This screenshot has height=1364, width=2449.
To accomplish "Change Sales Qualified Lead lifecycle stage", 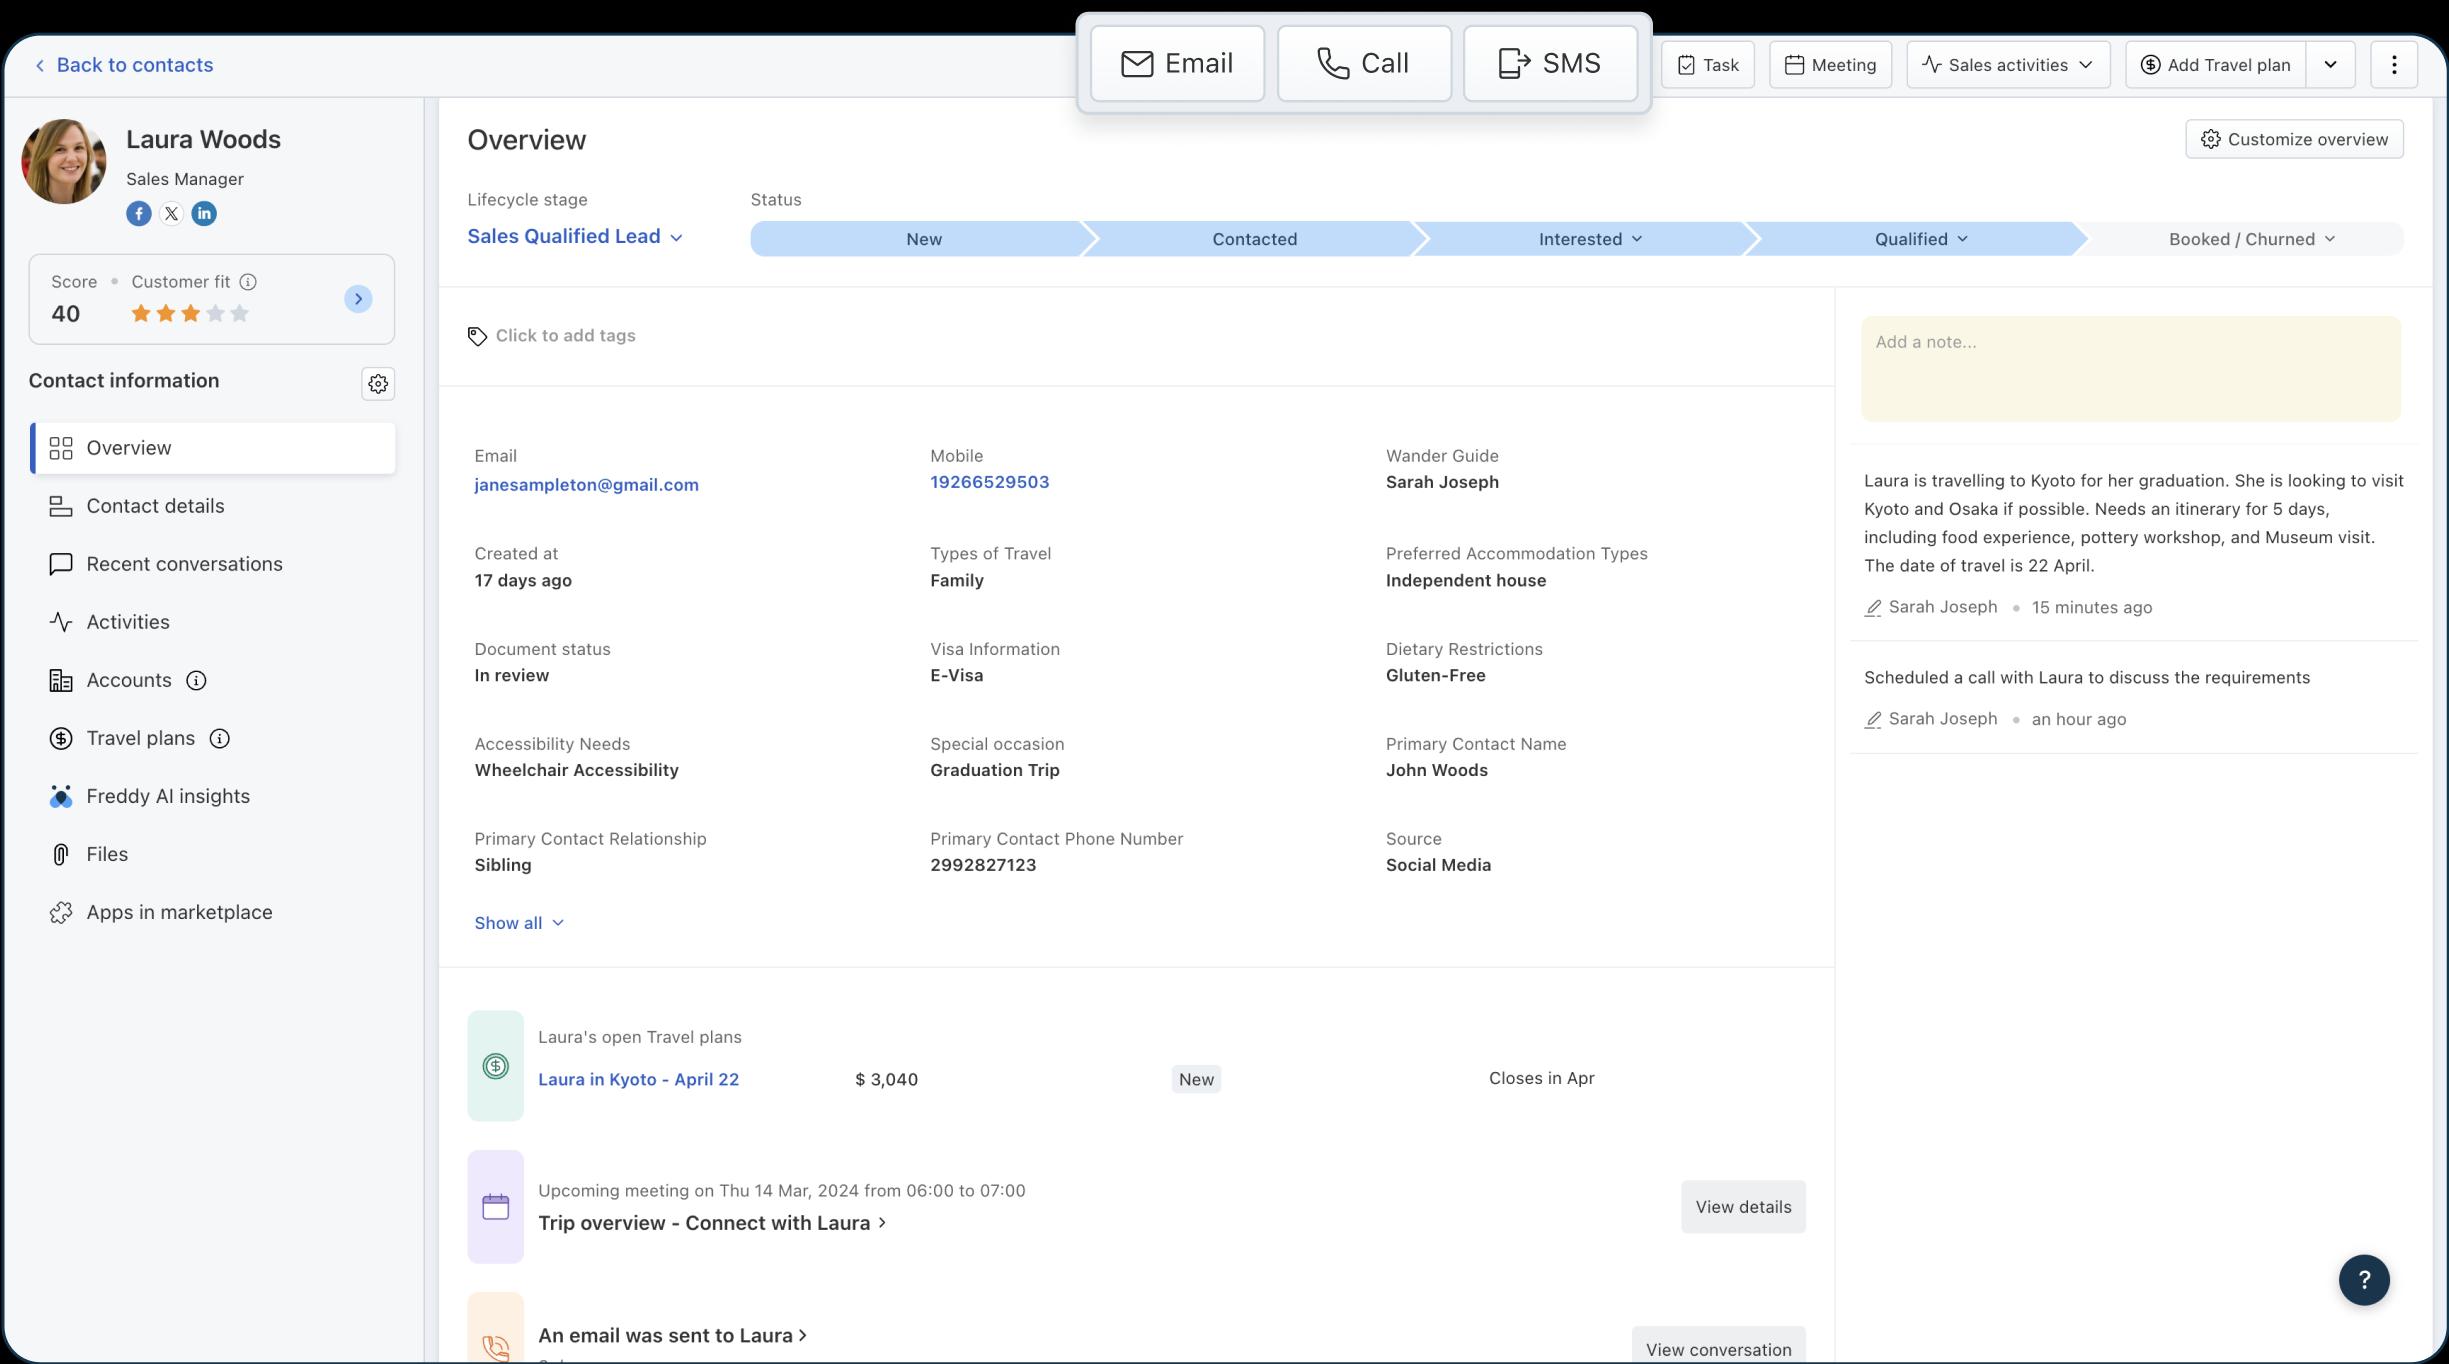I will click(575, 237).
